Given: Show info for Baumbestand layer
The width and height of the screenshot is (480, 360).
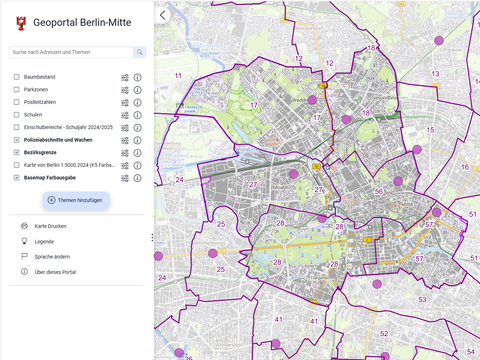Looking at the screenshot, I should click(x=137, y=78).
